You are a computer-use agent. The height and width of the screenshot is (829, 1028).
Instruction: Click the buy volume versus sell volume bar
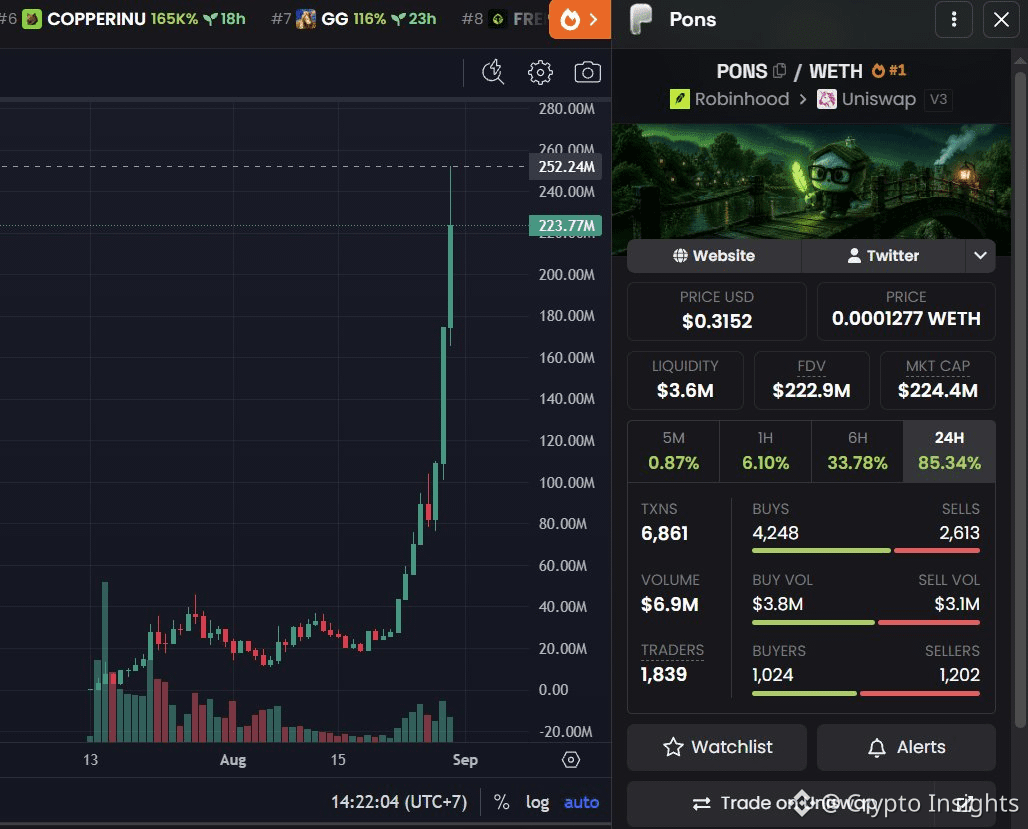pyautogui.click(x=865, y=622)
